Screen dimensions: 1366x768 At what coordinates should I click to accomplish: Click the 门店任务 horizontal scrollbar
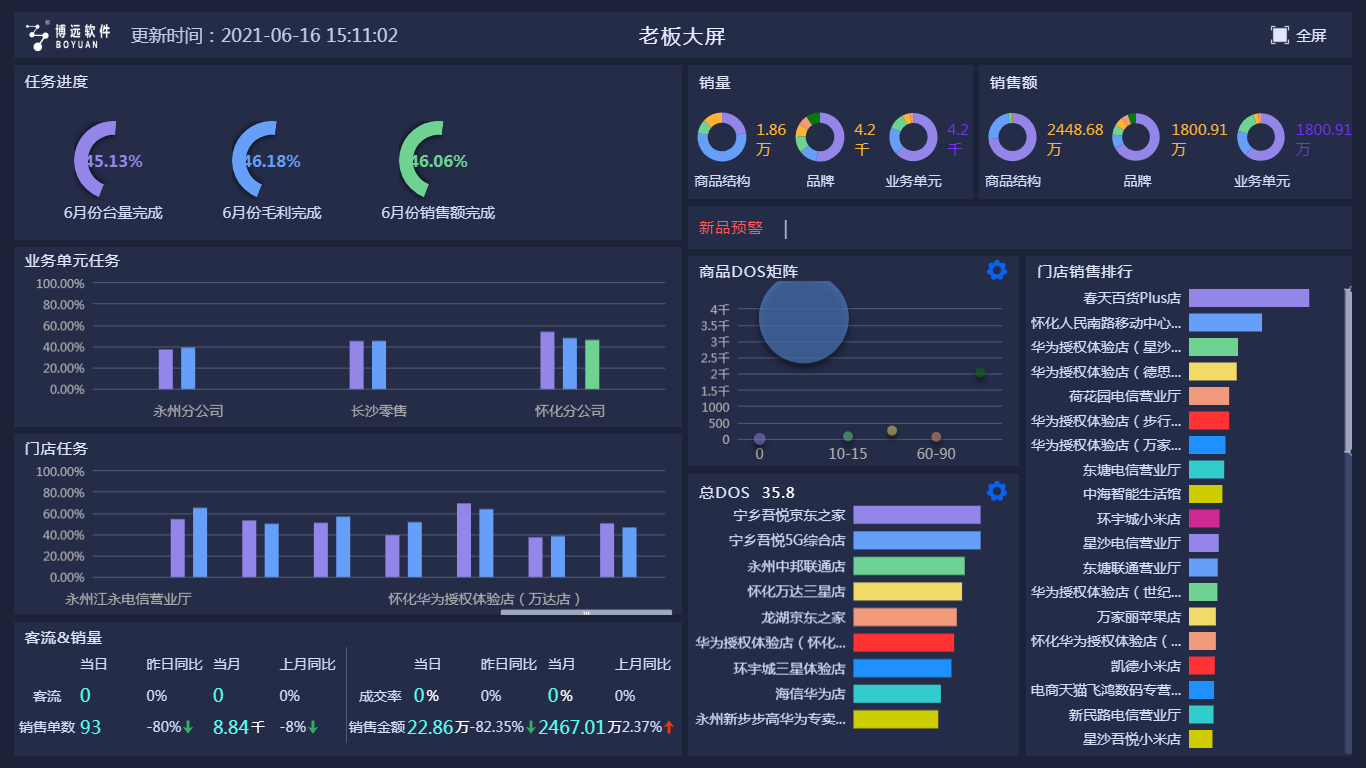[x=586, y=612]
